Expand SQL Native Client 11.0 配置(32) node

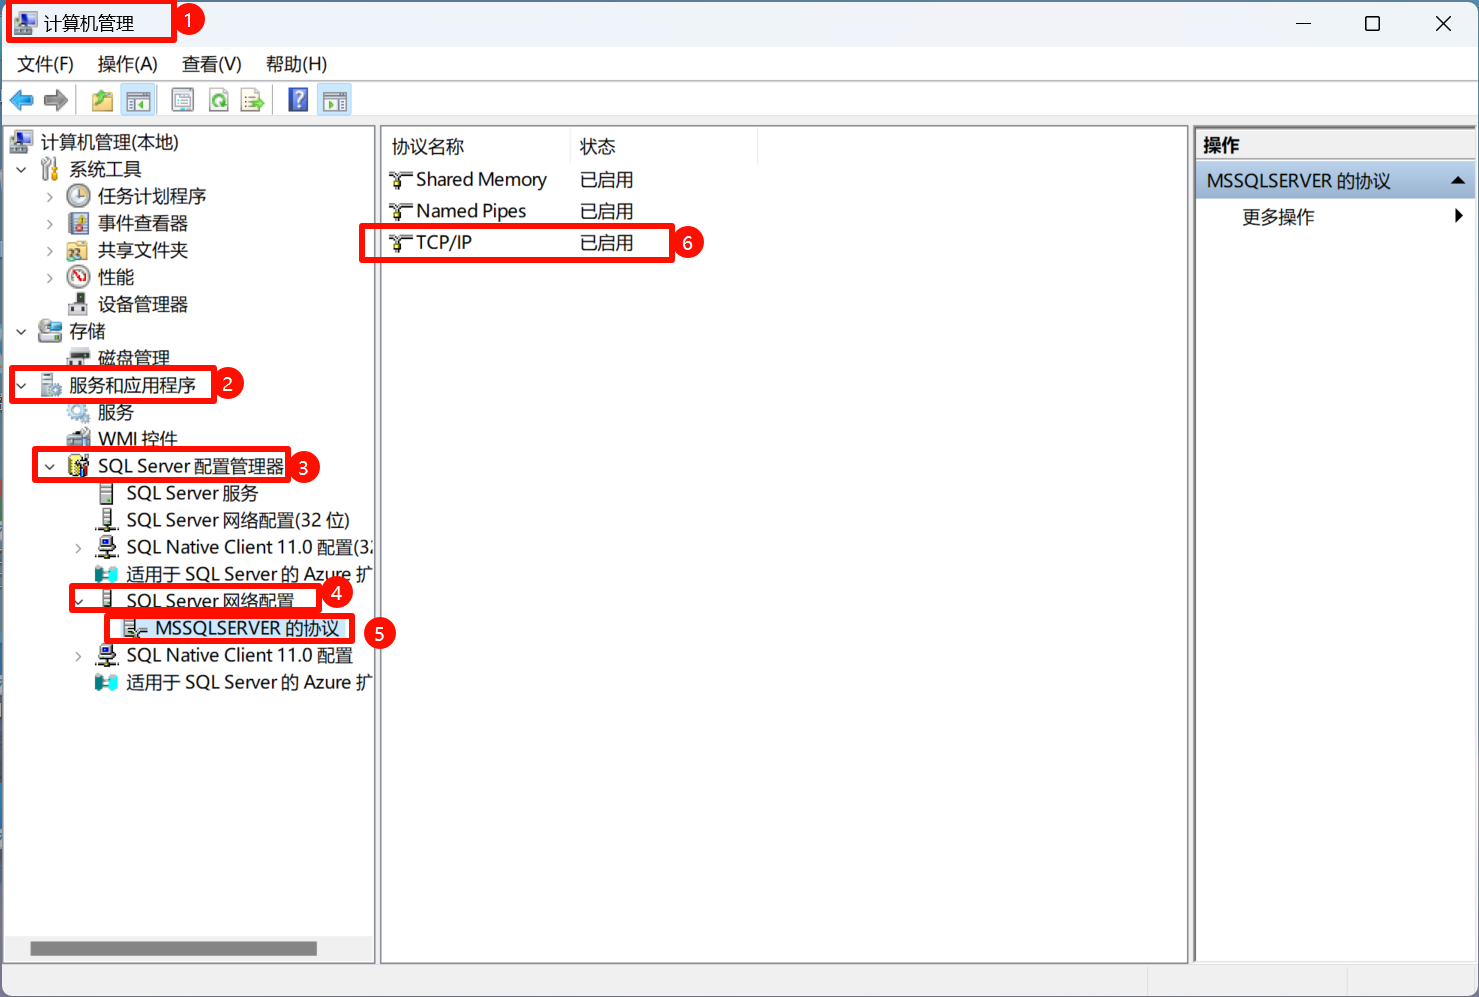(79, 548)
